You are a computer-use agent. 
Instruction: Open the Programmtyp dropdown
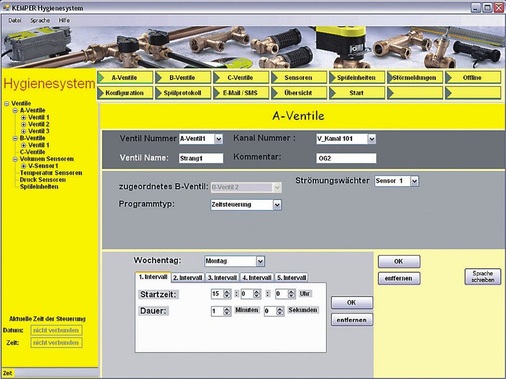tap(277, 205)
